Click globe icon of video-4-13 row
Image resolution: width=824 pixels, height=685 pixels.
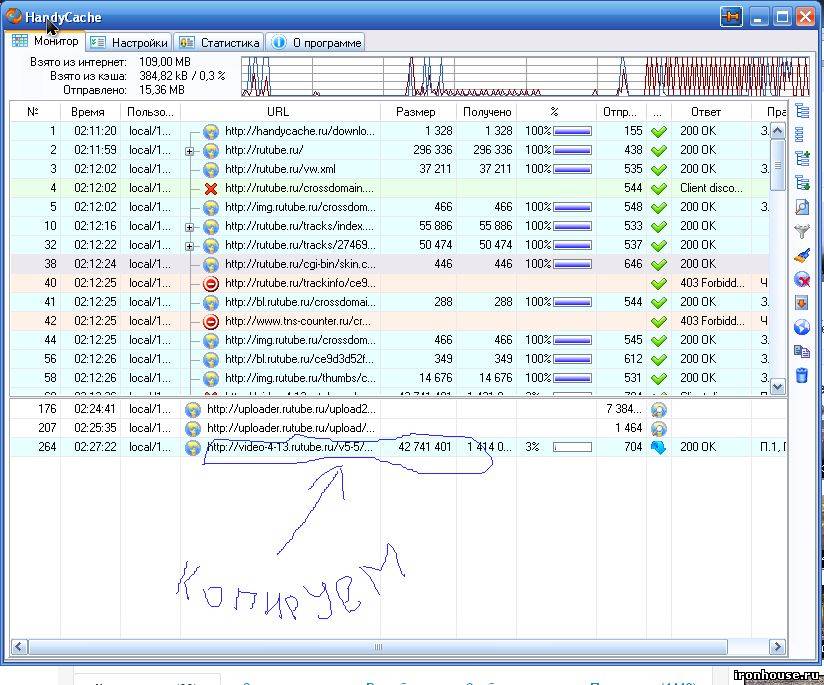click(x=193, y=447)
